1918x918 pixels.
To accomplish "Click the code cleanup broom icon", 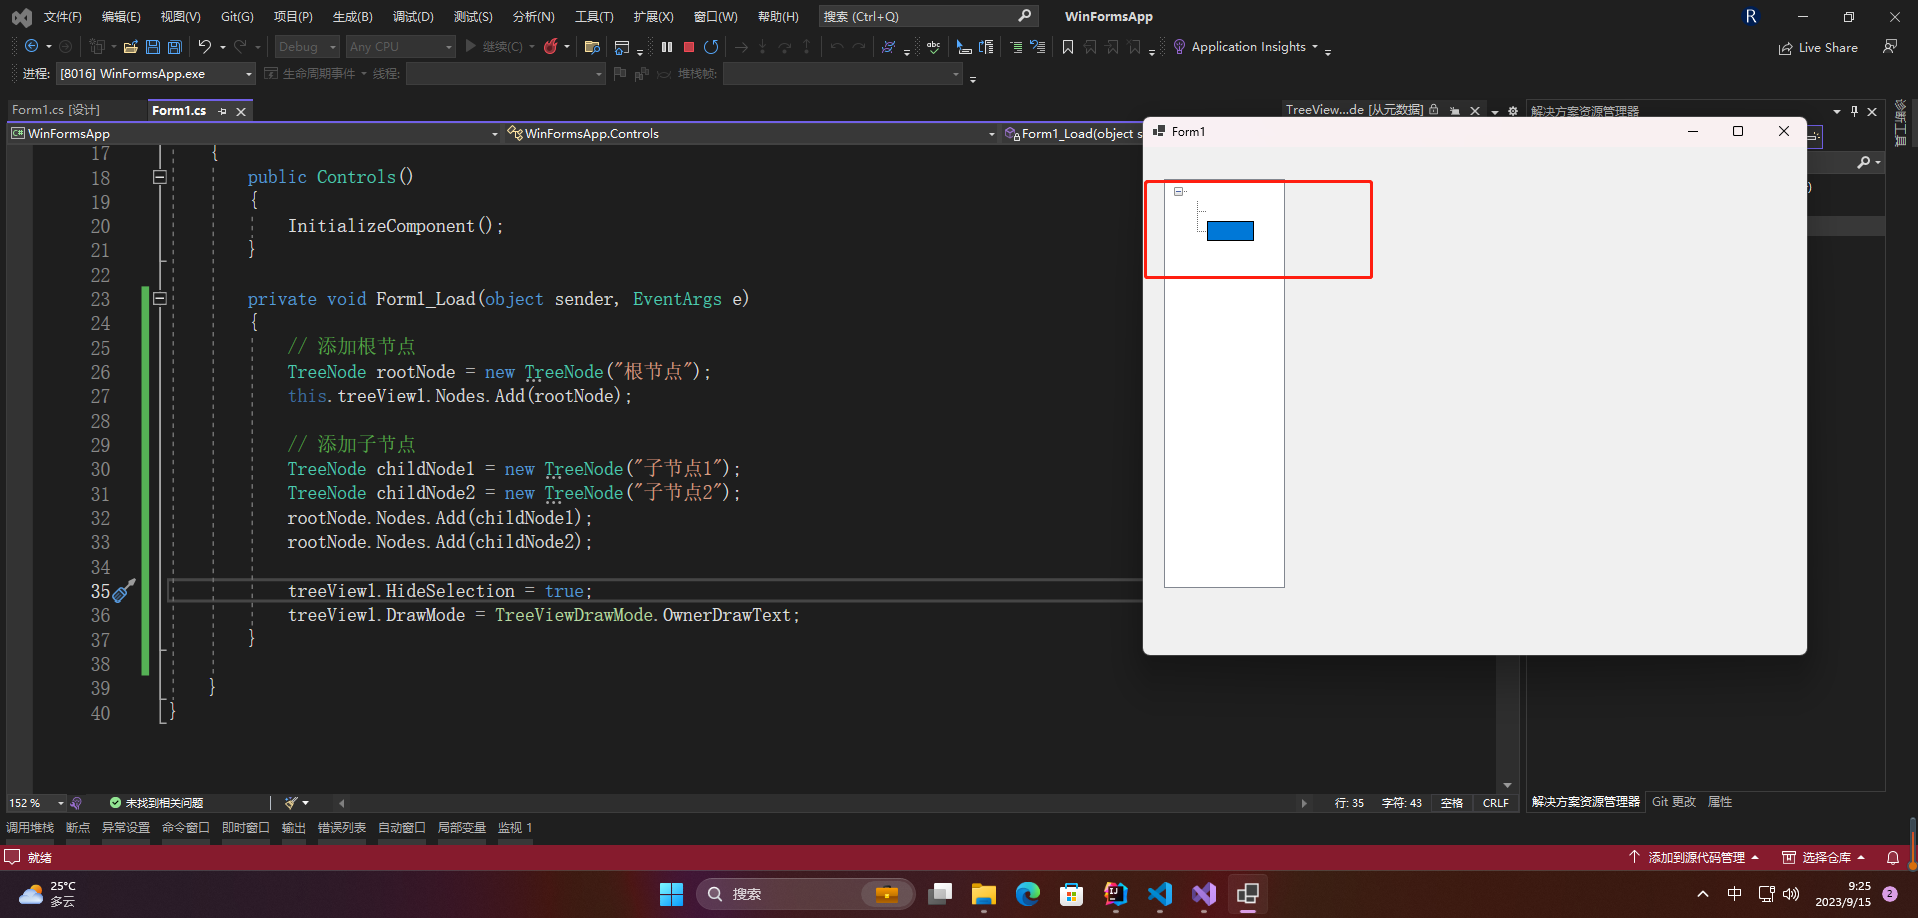I will (291, 802).
